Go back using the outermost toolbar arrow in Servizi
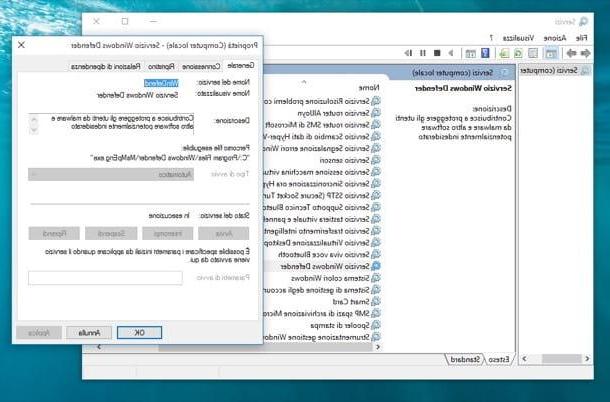This screenshot has height=402, width=610. tap(585, 53)
